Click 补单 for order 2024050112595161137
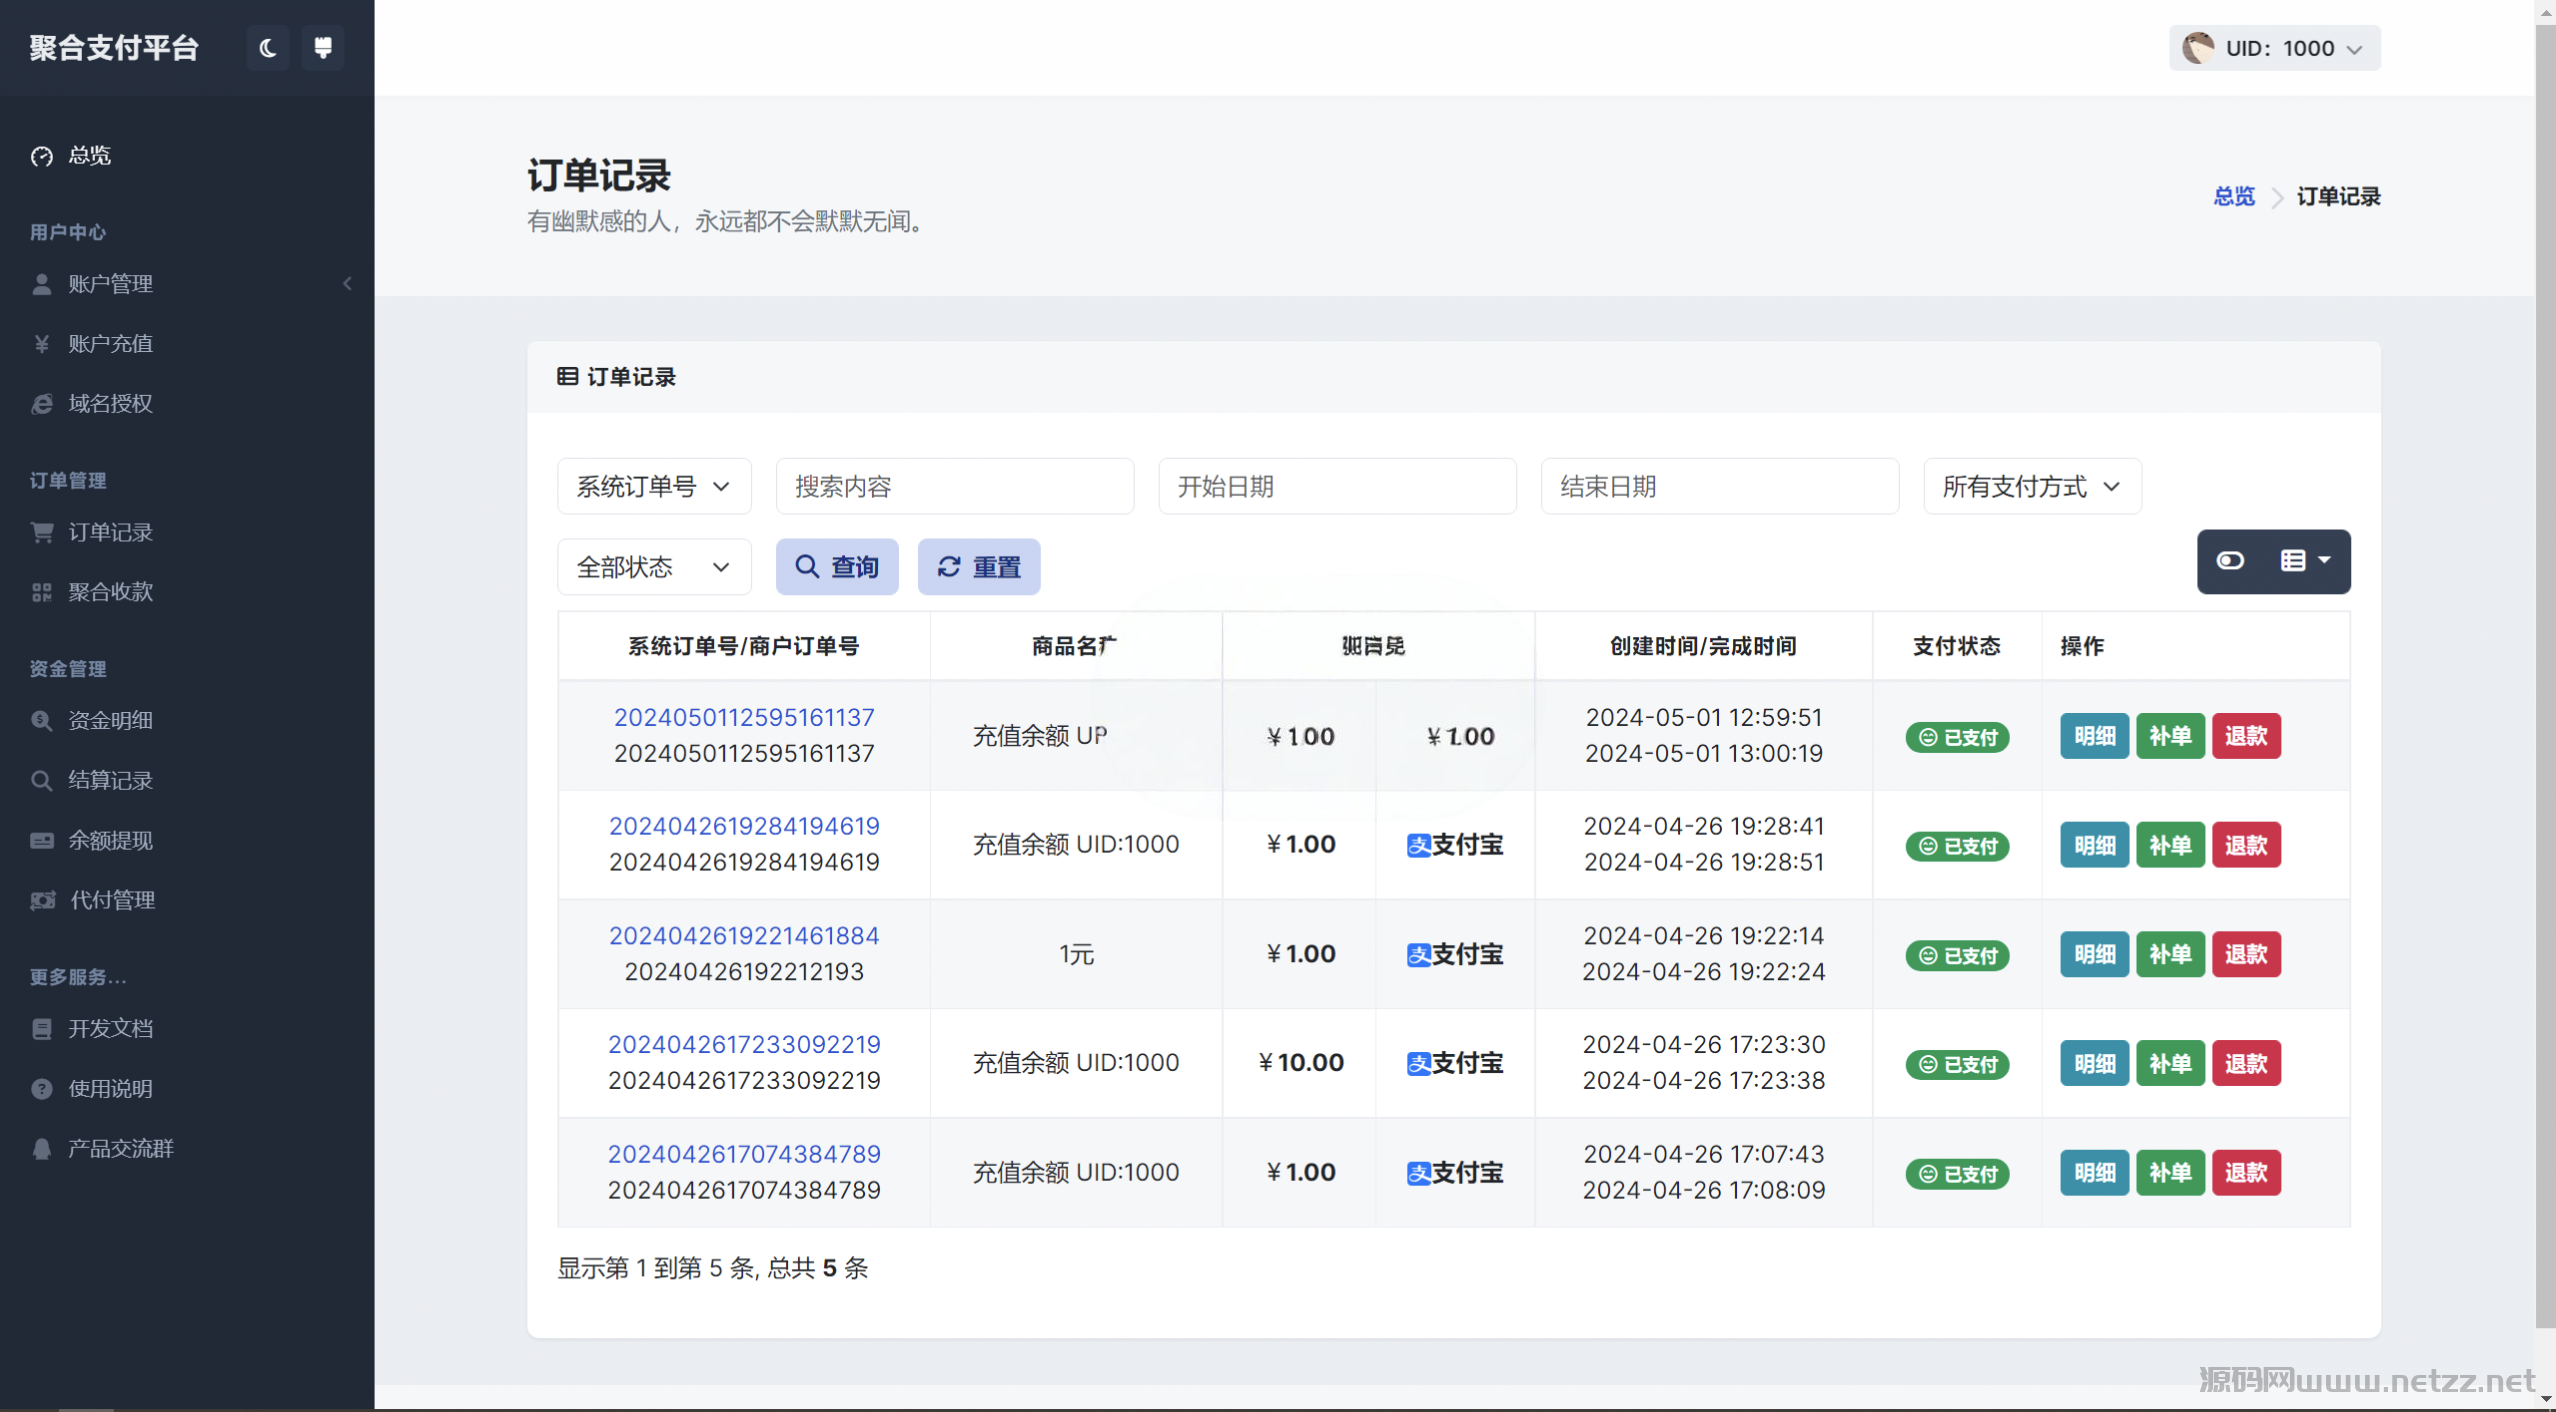This screenshot has width=2556, height=1412. click(2170, 736)
